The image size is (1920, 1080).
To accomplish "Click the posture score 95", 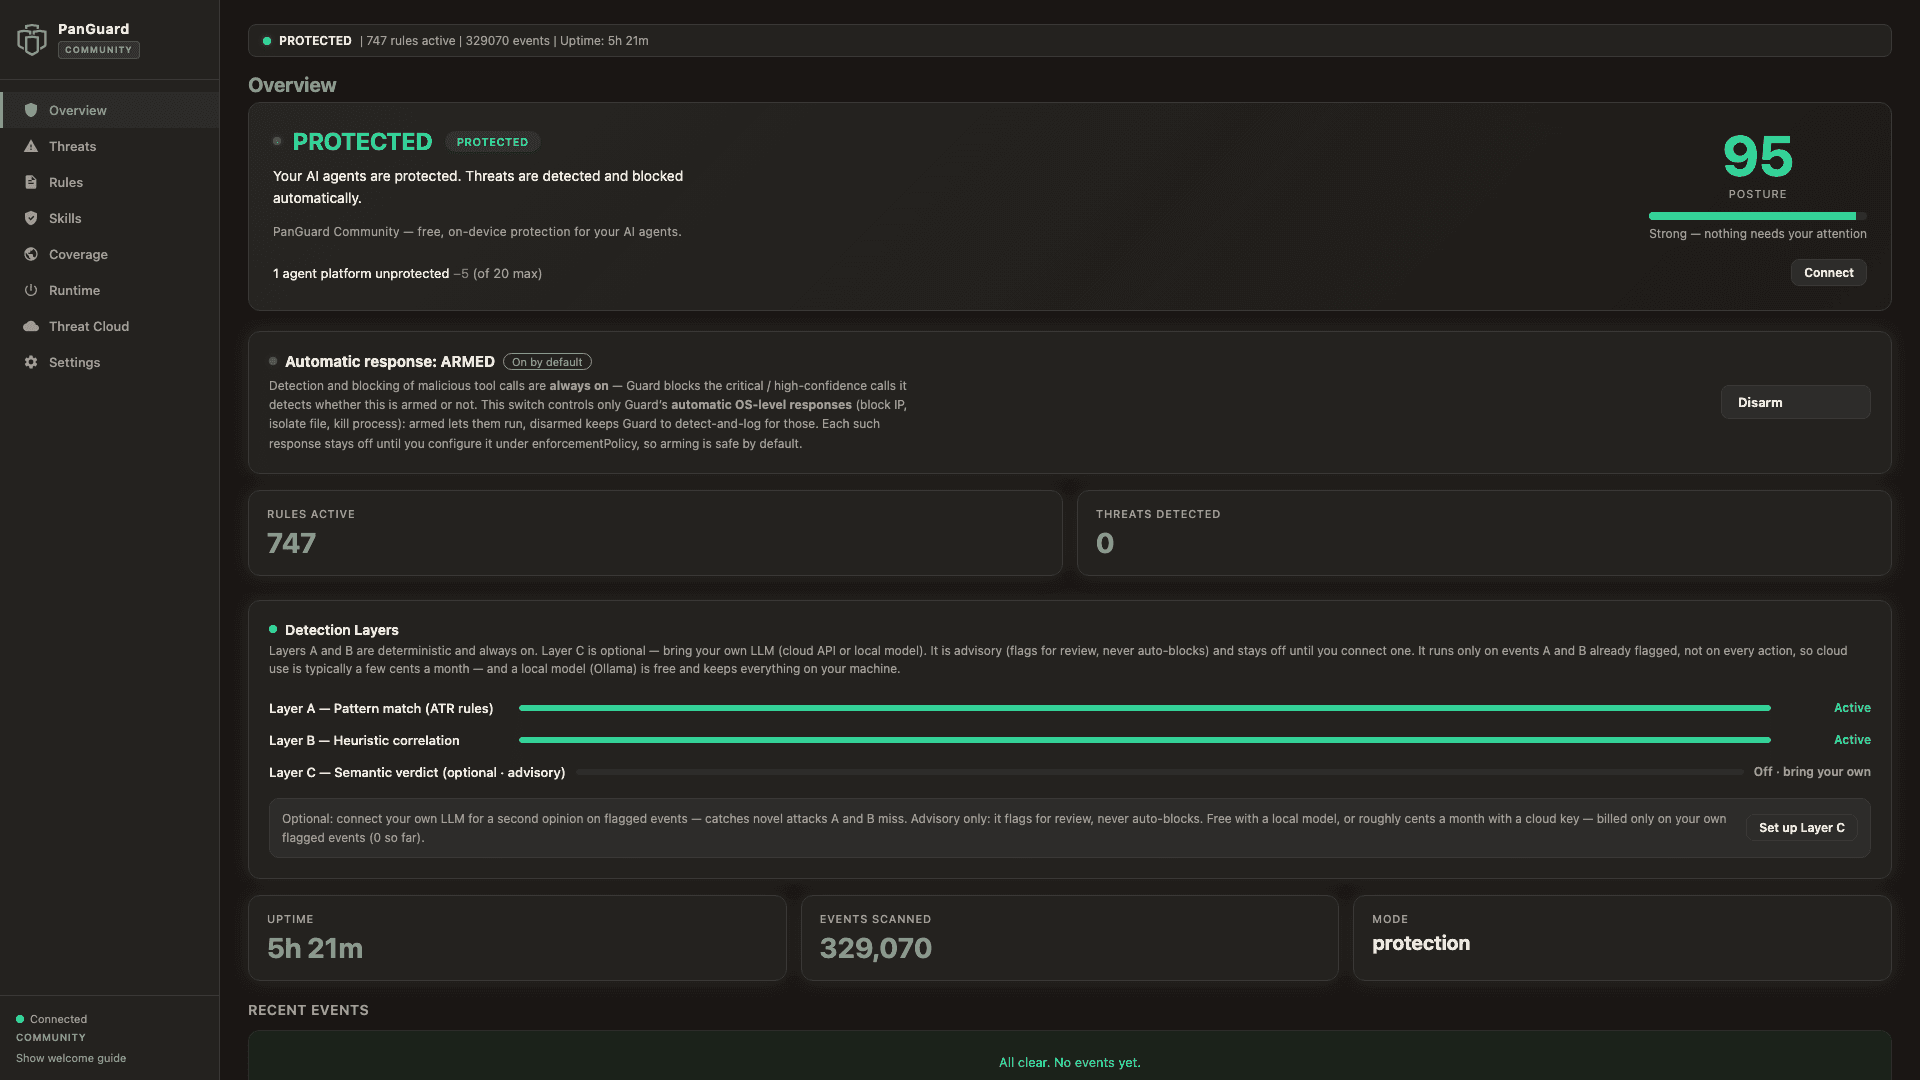I will pyautogui.click(x=1757, y=156).
